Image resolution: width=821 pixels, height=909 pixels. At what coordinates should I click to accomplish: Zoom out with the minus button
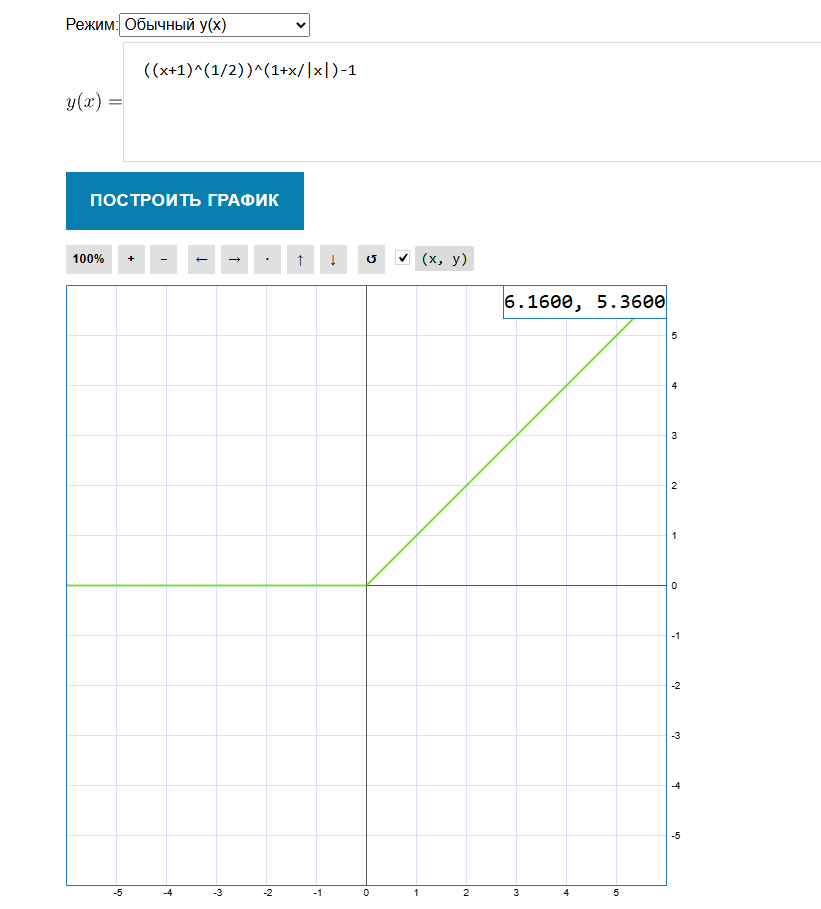[x=164, y=259]
